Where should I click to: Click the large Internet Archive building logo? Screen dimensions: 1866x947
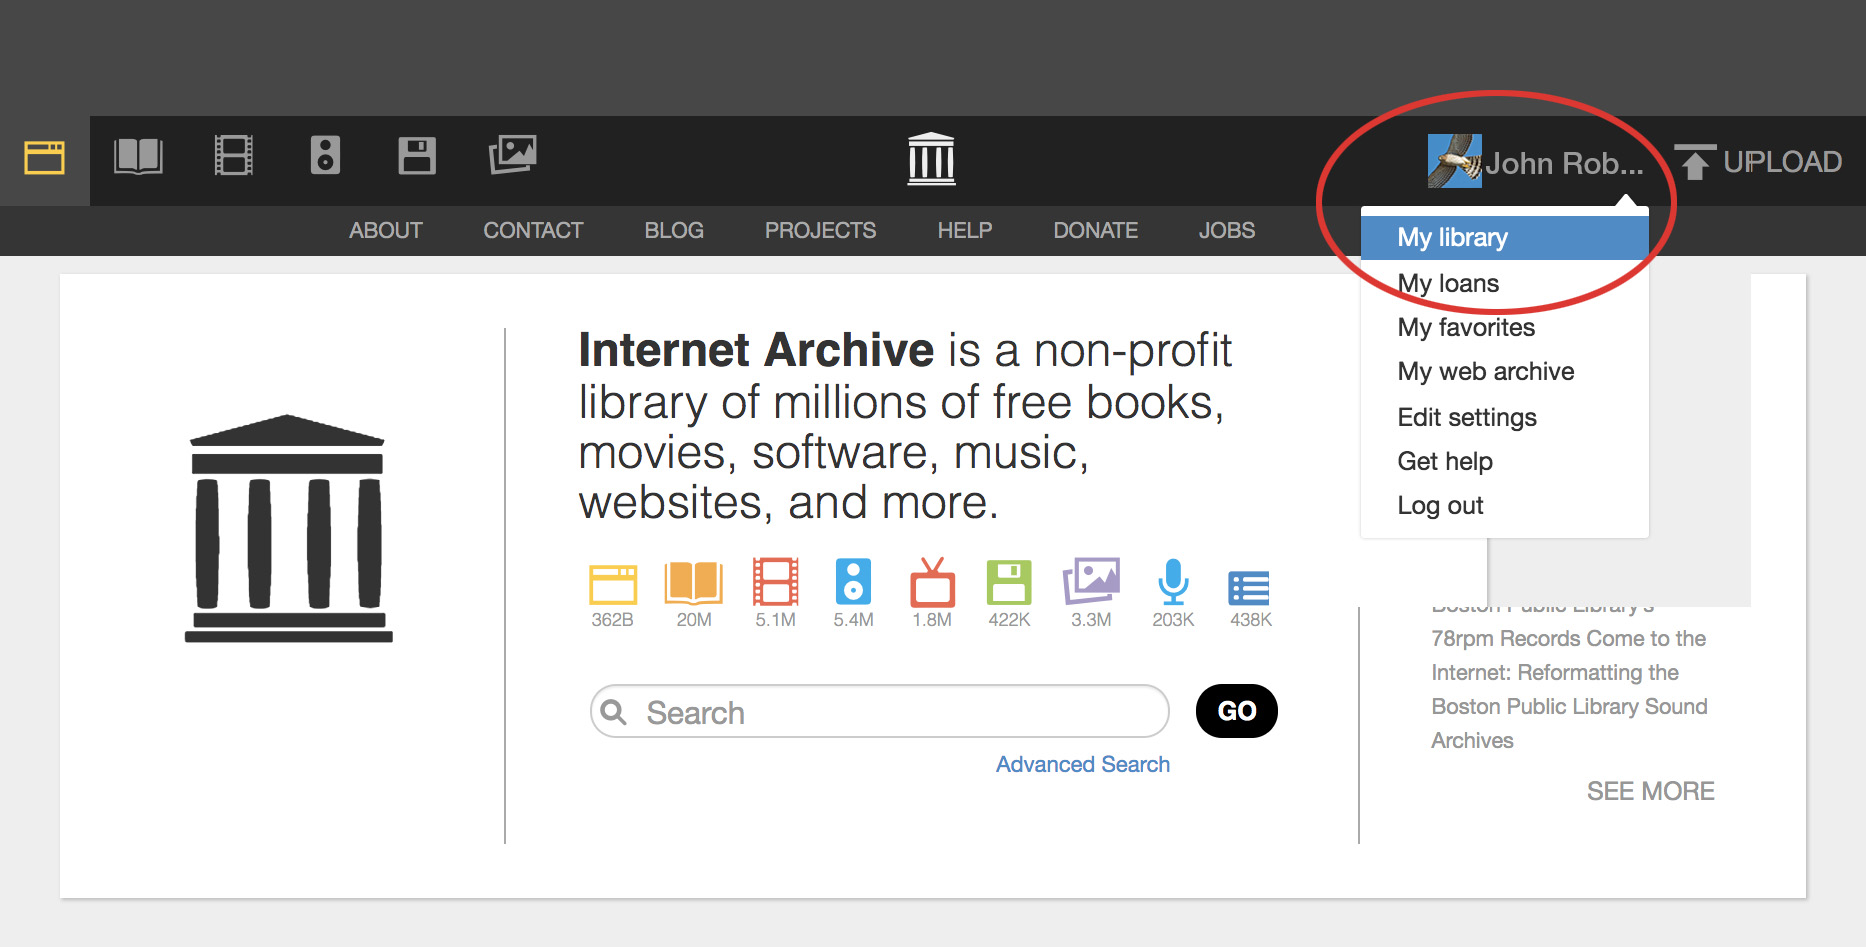tap(288, 529)
